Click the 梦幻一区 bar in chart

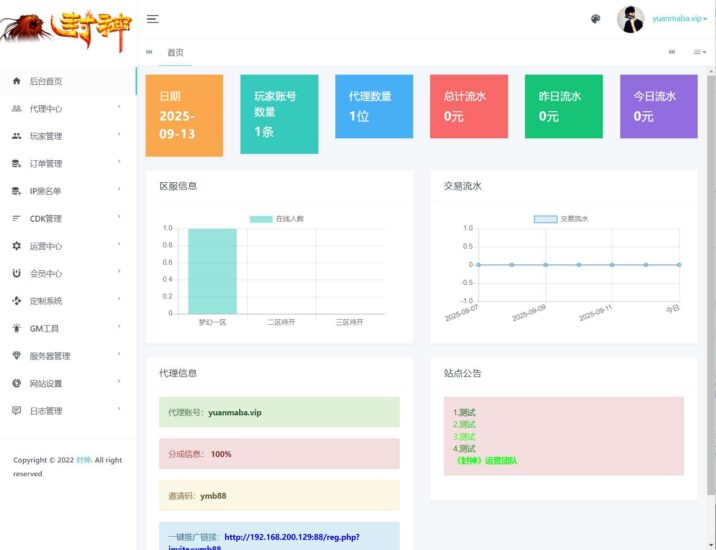pyautogui.click(x=212, y=271)
